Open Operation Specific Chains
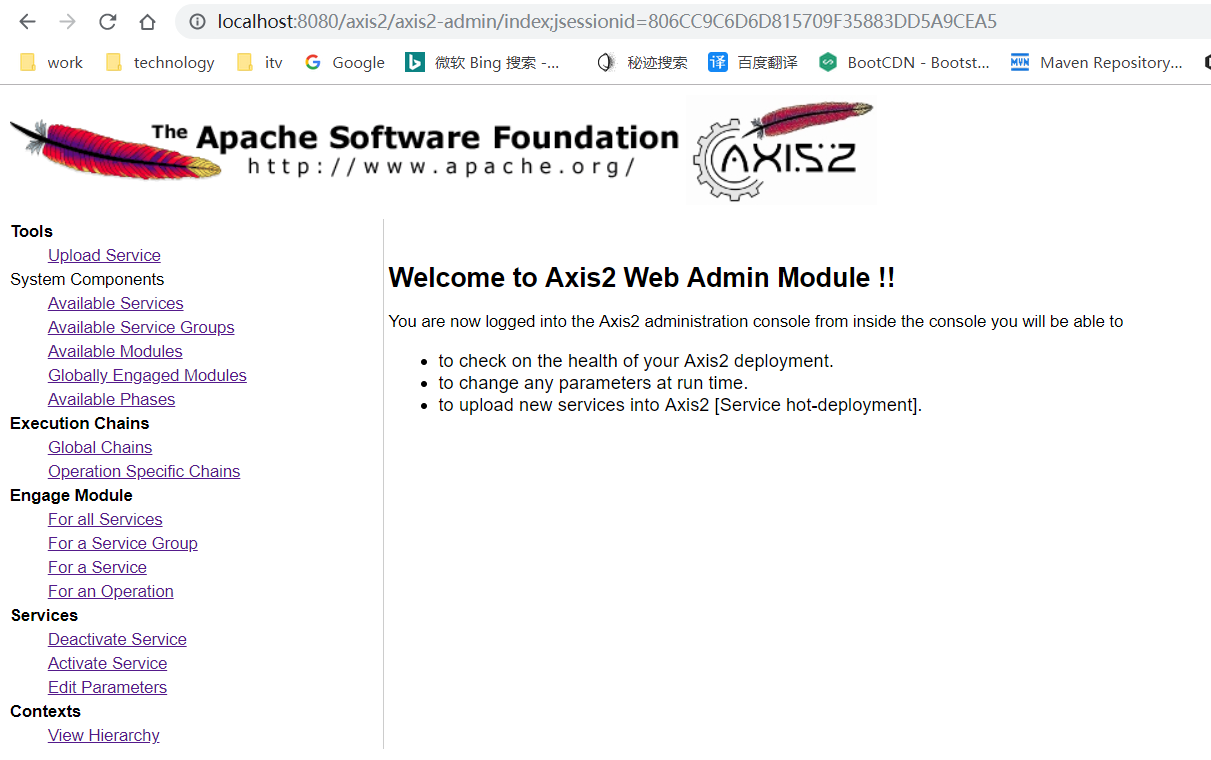 (144, 471)
